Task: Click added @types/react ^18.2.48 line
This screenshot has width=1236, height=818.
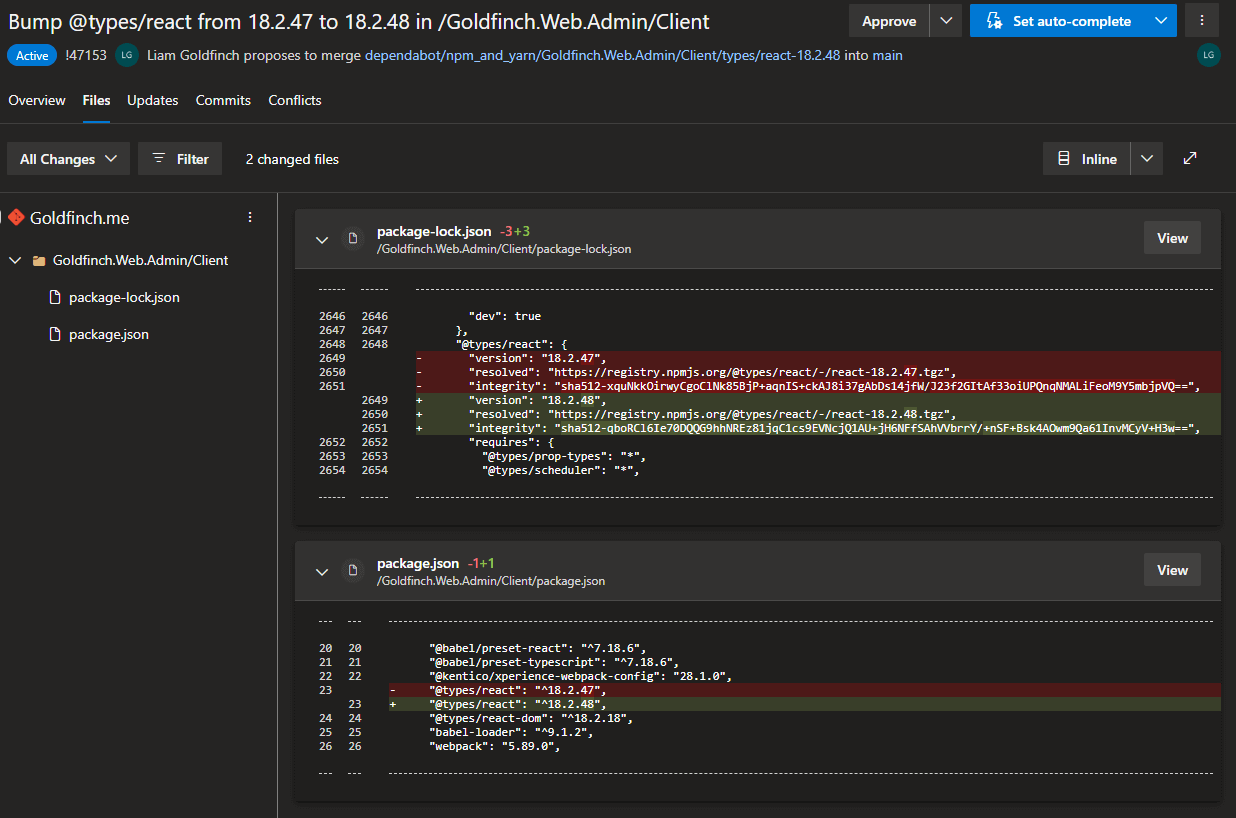Action: (804, 704)
